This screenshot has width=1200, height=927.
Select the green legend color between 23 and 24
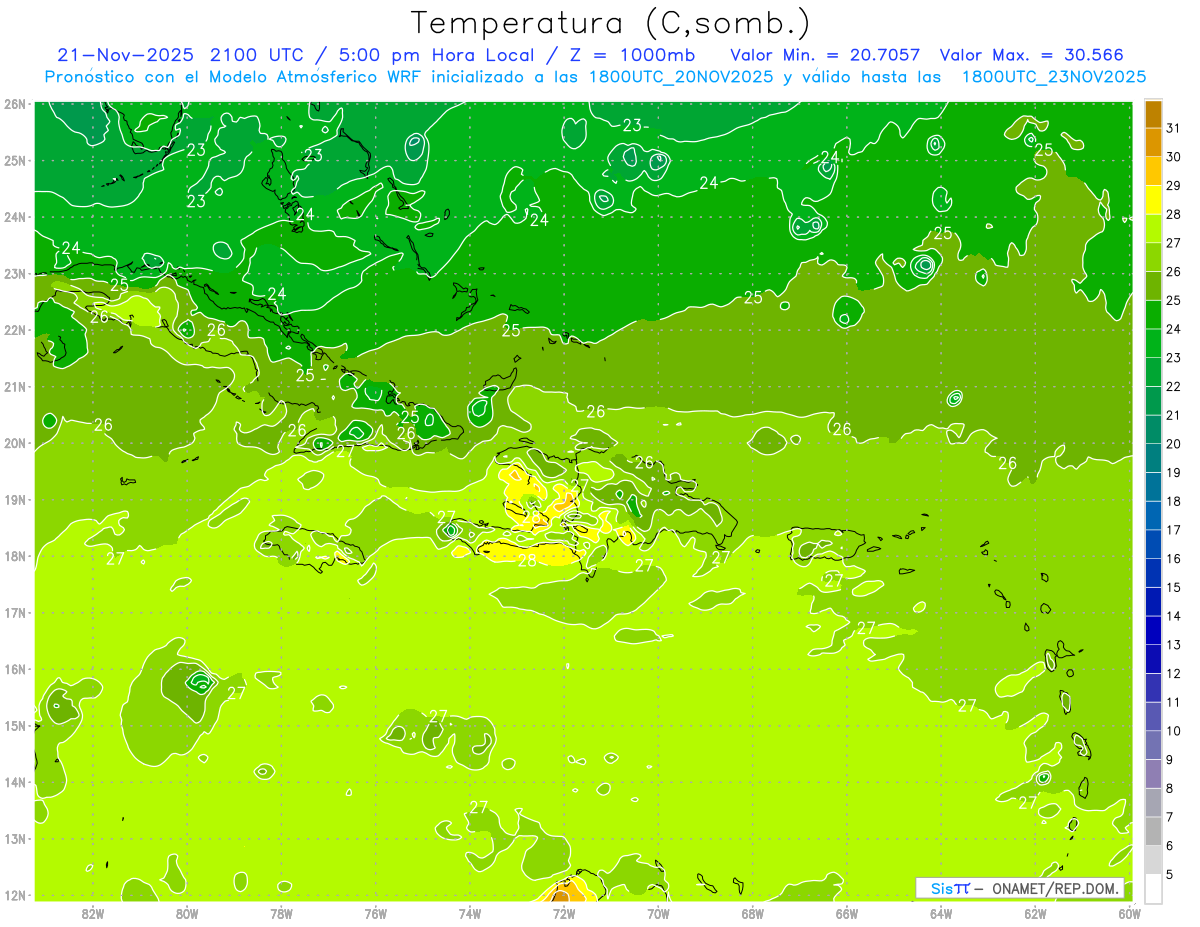[x=1153, y=344]
